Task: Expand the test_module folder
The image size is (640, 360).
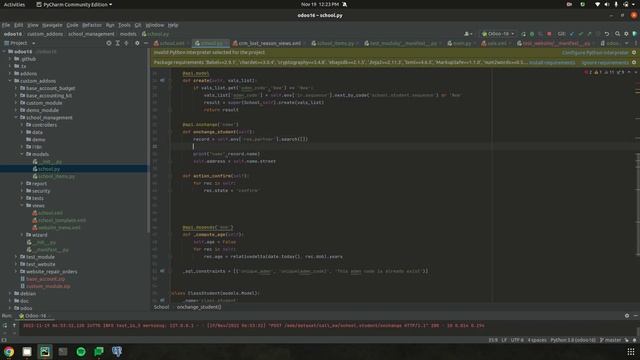Action: click(x=16, y=257)
